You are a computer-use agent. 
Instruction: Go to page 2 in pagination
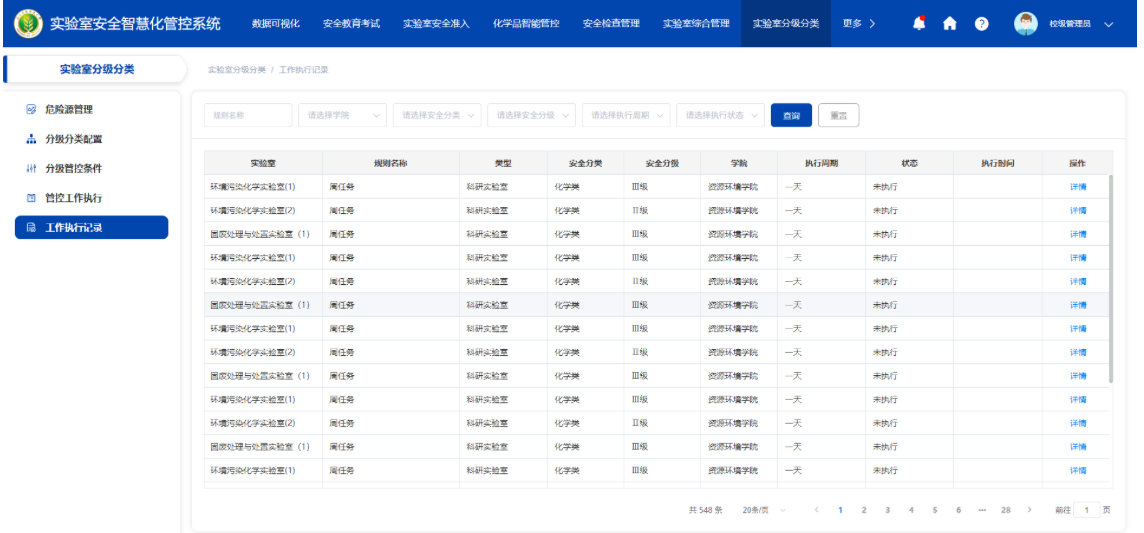coord(864,510)
